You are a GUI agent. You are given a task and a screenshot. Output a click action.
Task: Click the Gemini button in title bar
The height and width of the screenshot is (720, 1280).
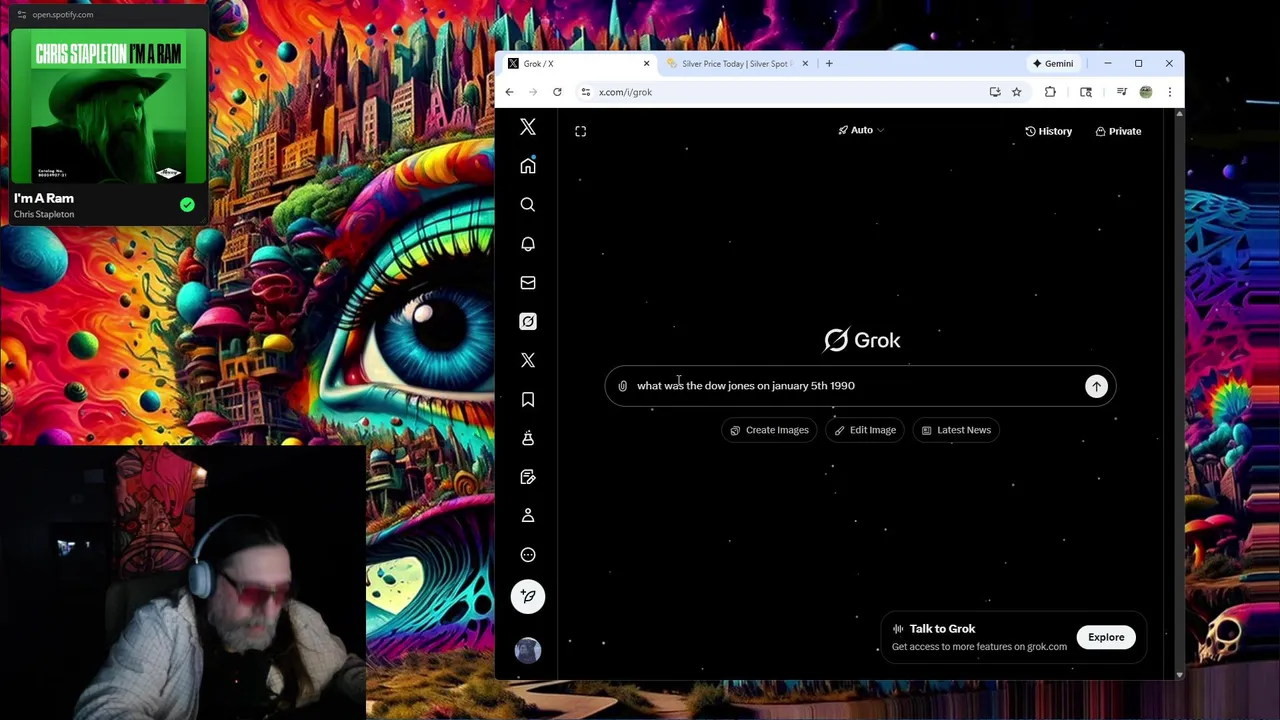(1053, 64)
